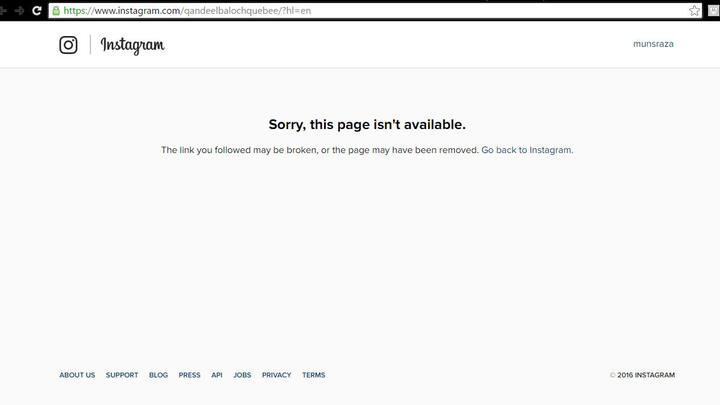Open ABOUT US footer link
Viewport: 720px width, 405px height.
(x=77, y=375)
